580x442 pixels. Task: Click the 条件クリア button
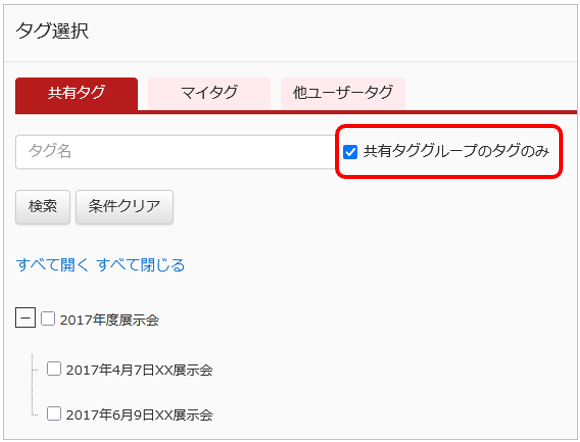(124, 207)
